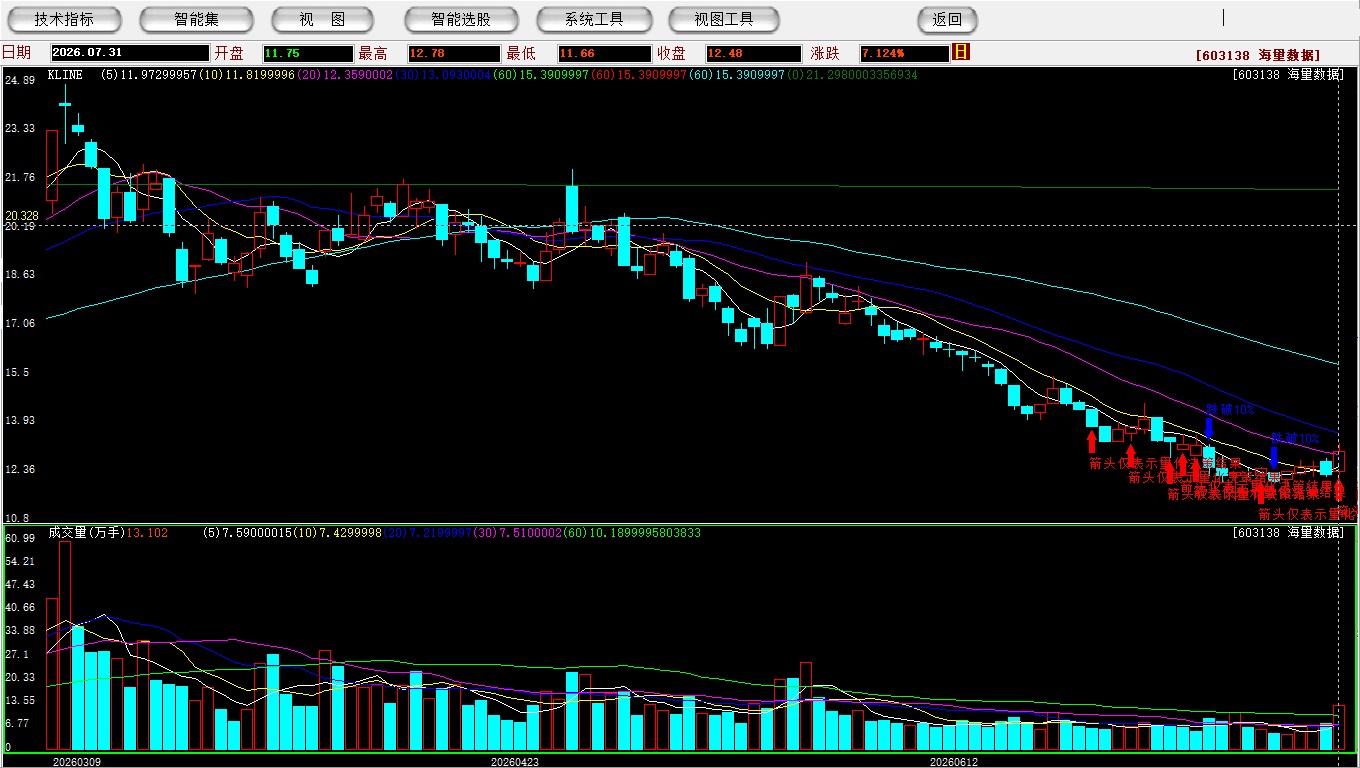This screenshot has height=768, width=1360.
Task: Click the 20260309 date axis label
Action: tap(76, 761)
